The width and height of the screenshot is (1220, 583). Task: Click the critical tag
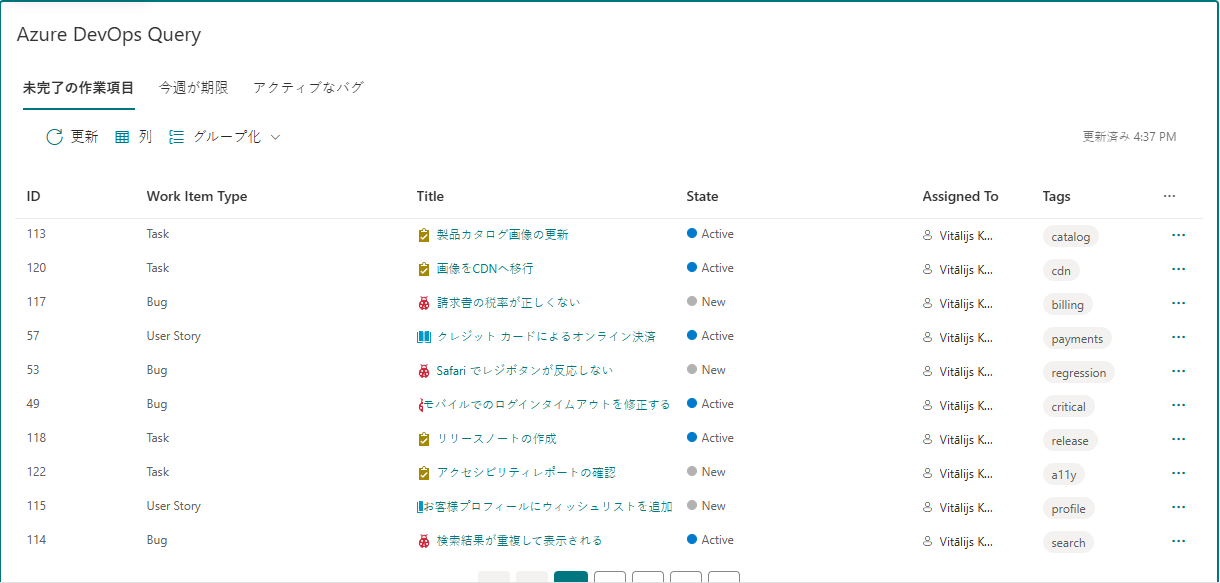(x=1068, y=407)
